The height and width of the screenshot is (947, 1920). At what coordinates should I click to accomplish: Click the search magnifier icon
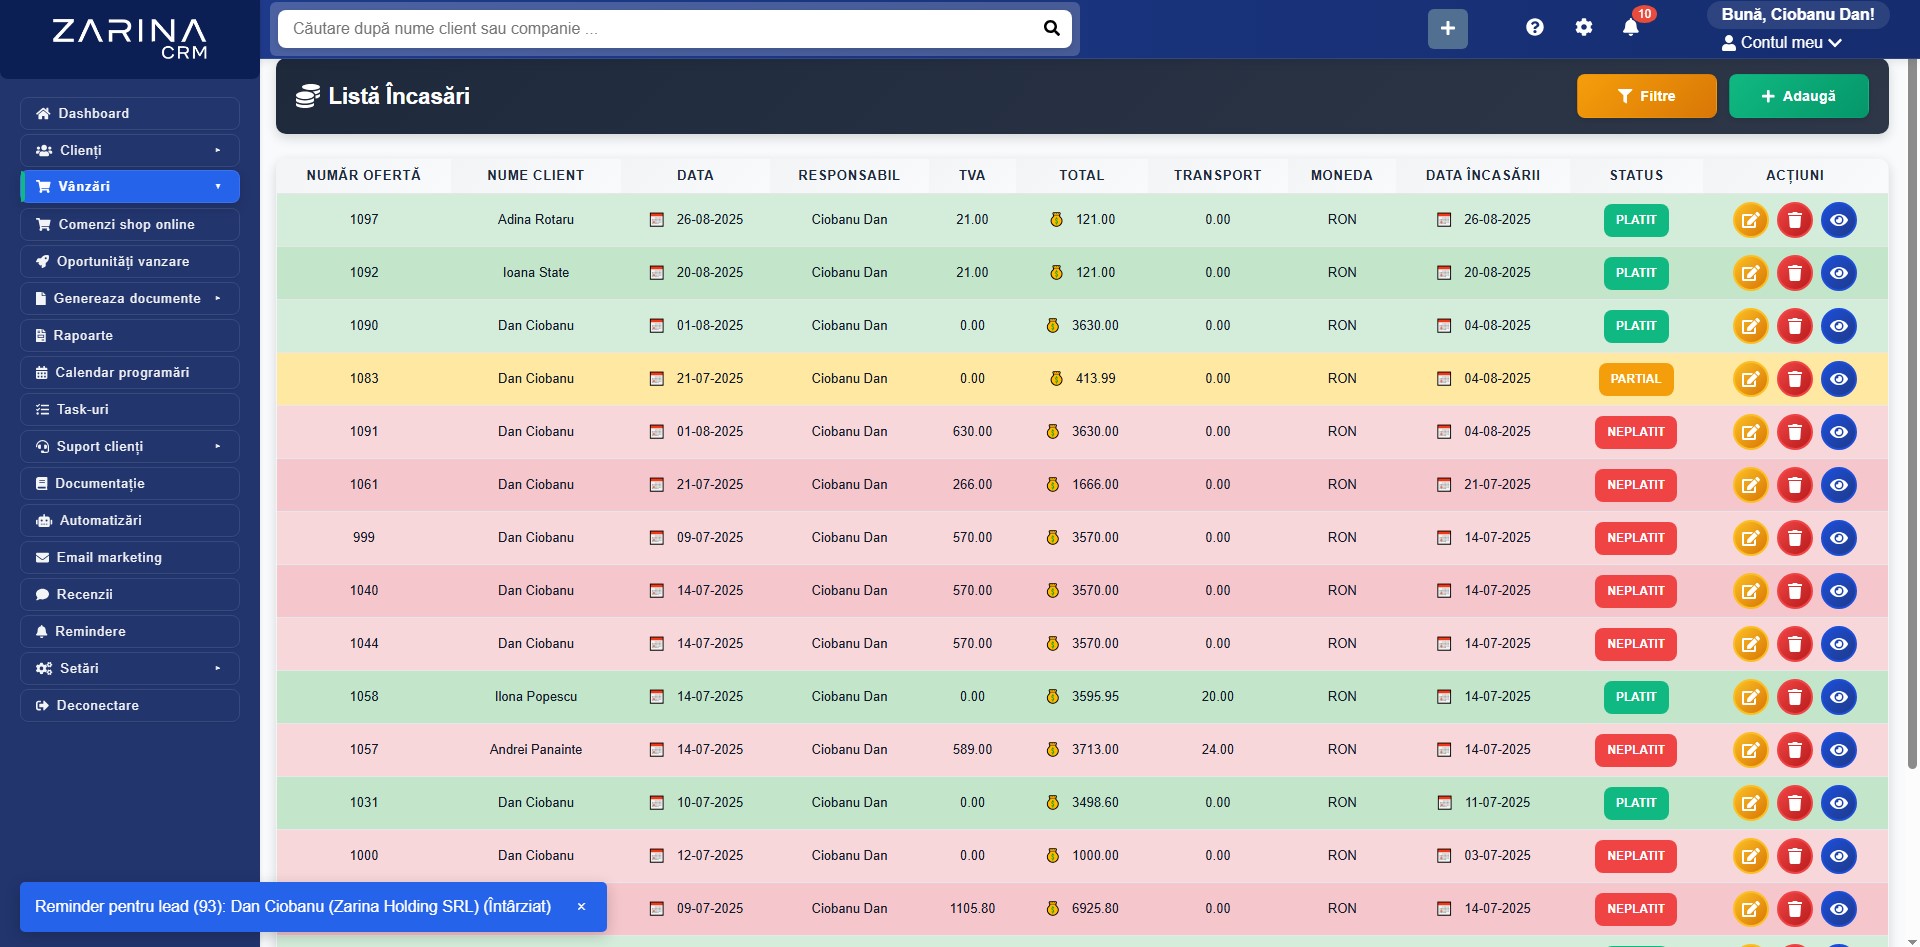click(x=1051, y=28)
